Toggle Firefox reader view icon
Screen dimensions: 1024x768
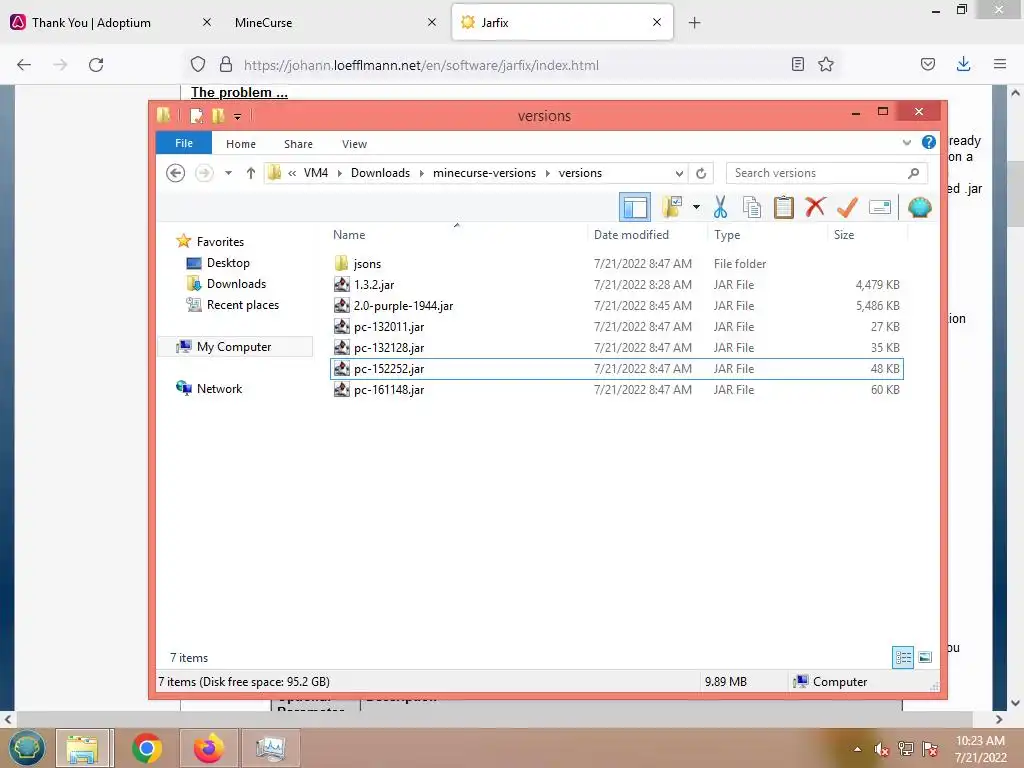point(797,64)
